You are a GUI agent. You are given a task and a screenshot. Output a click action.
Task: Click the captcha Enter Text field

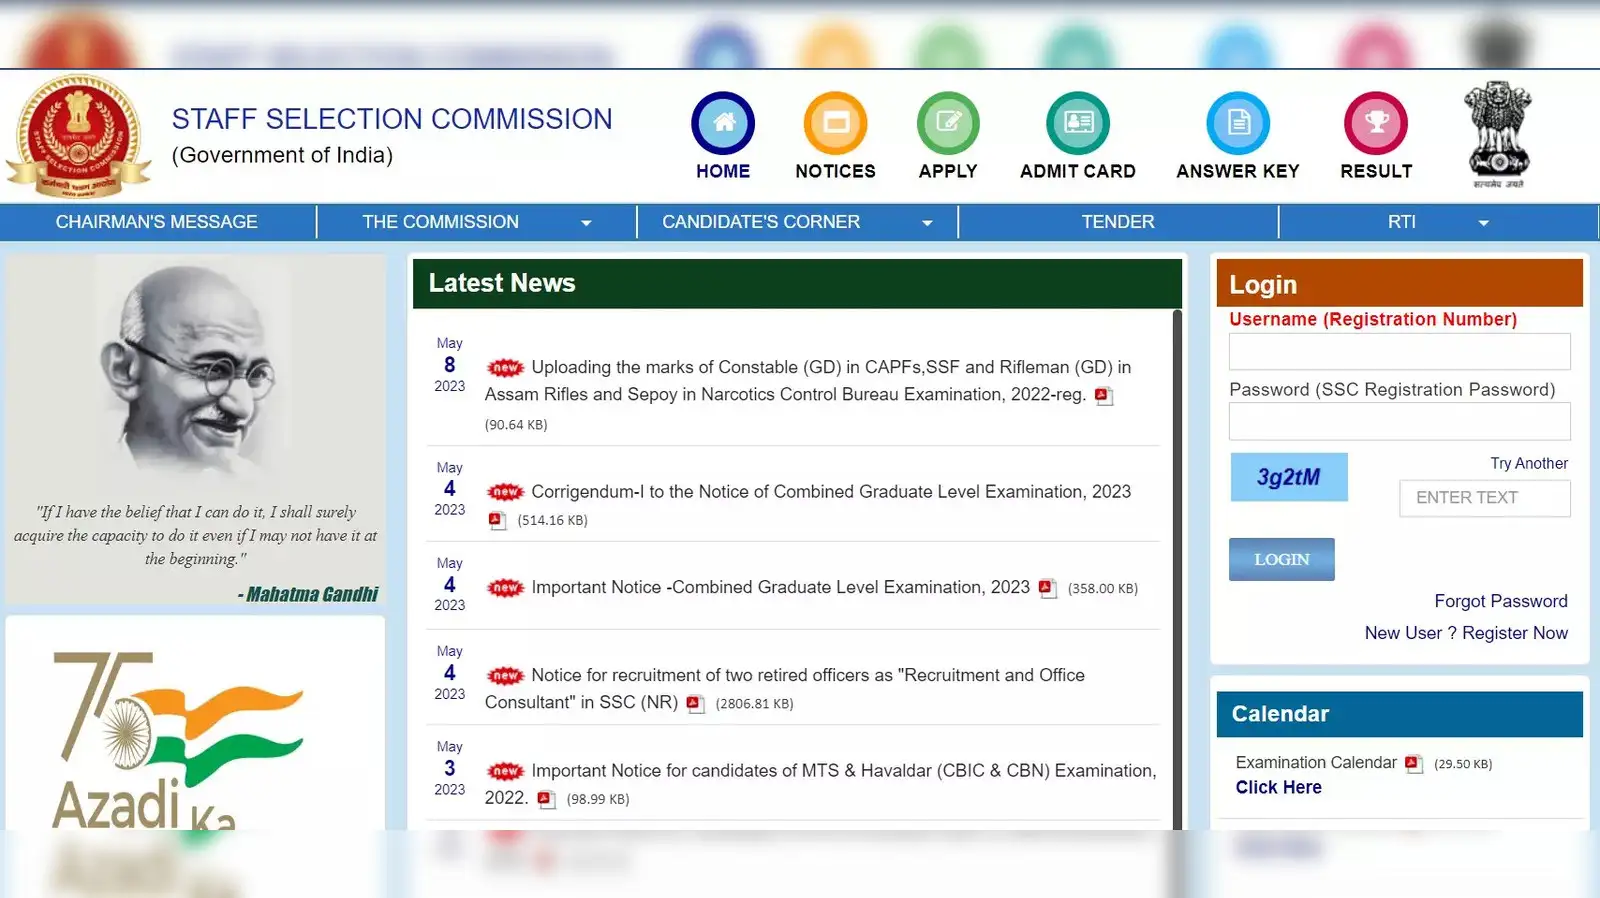(1484, 498)
